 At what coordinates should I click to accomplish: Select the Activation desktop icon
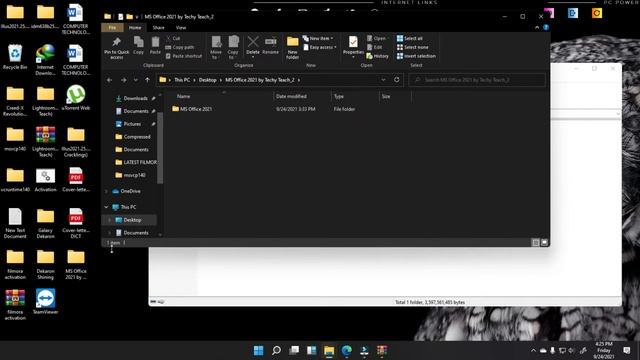pos(45,180)
